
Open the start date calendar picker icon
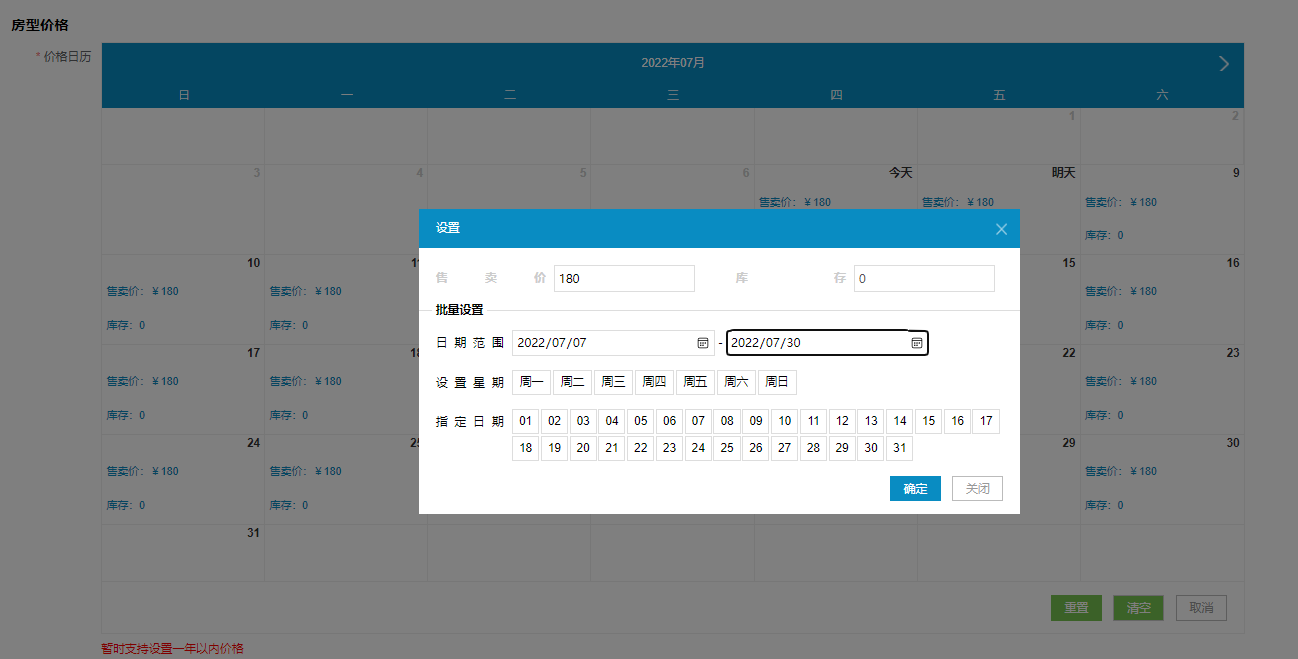point(702,343)
